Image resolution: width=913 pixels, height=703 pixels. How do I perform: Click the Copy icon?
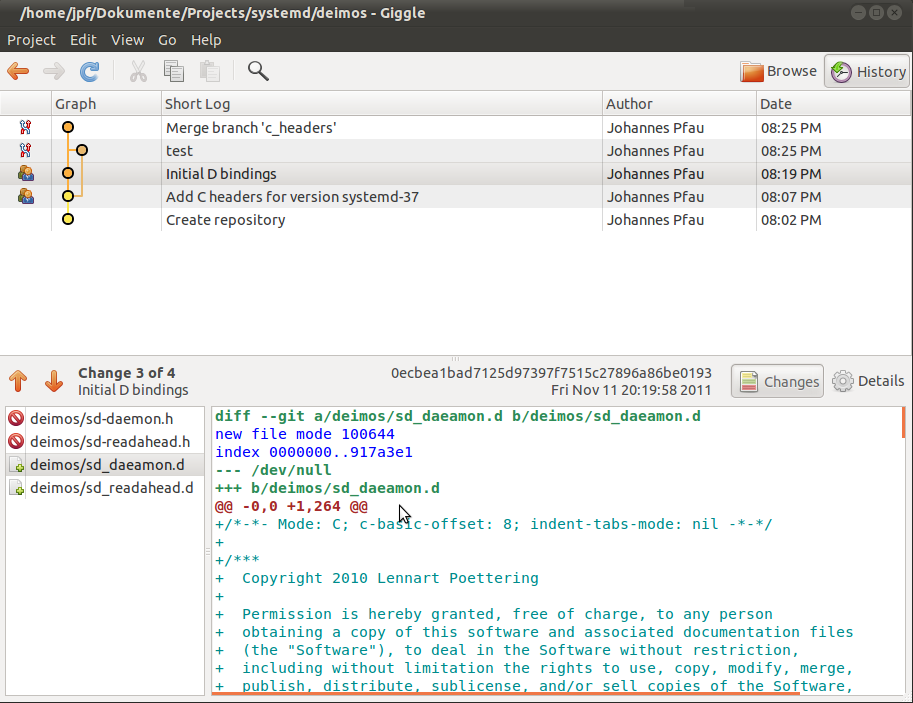tap(173, 71)
